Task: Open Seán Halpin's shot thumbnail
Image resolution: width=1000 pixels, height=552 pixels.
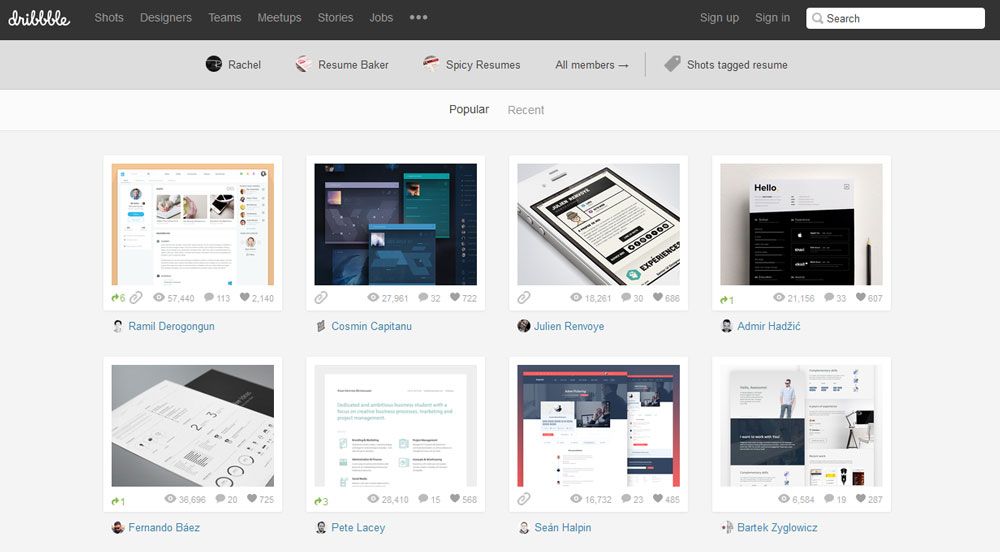Action: click(598, 426)
